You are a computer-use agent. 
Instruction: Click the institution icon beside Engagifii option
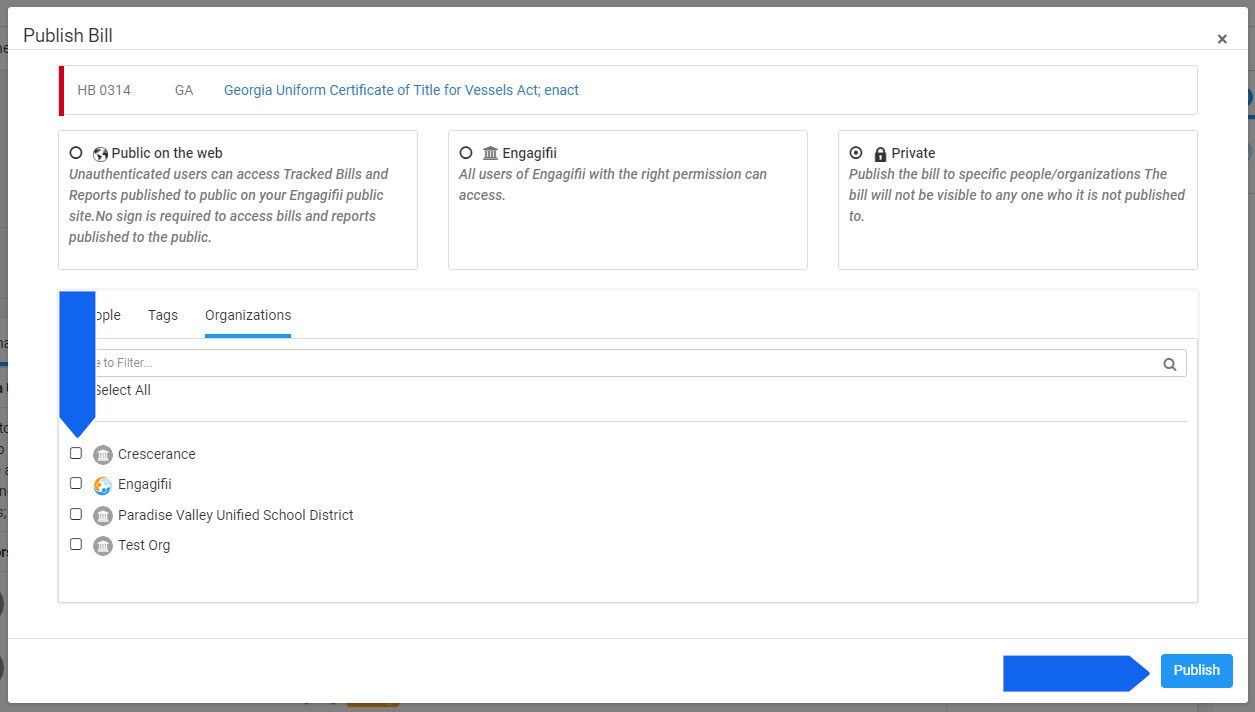[x=490, y=154]
